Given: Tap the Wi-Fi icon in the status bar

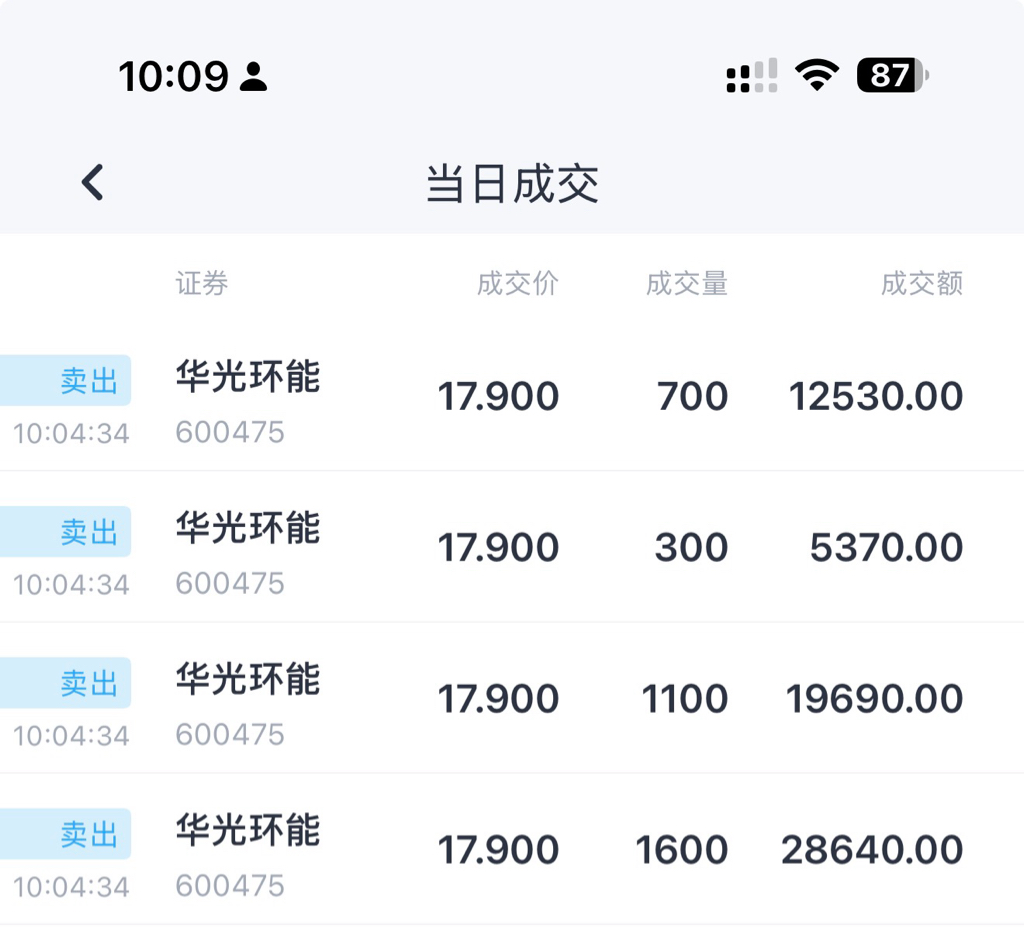Looking at the screenshot, I should pos(817,75).
